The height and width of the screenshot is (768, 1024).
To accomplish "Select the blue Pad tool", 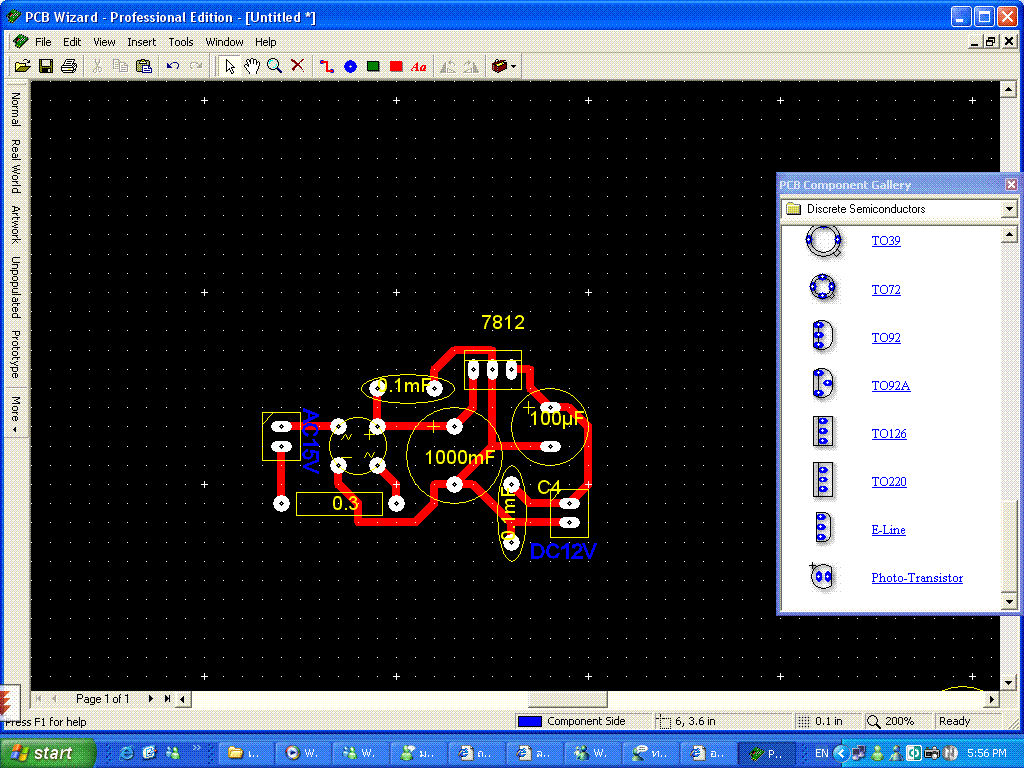I will point(351,66).
